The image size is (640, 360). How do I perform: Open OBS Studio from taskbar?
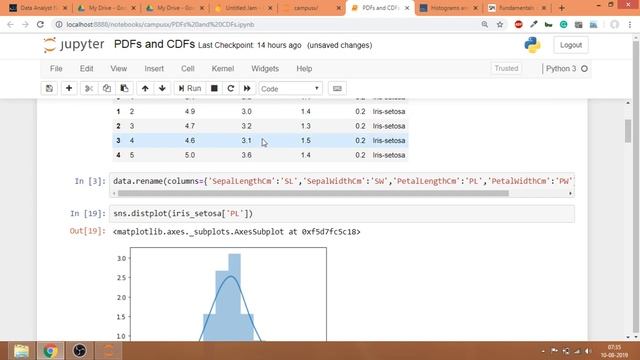[80, 351]
